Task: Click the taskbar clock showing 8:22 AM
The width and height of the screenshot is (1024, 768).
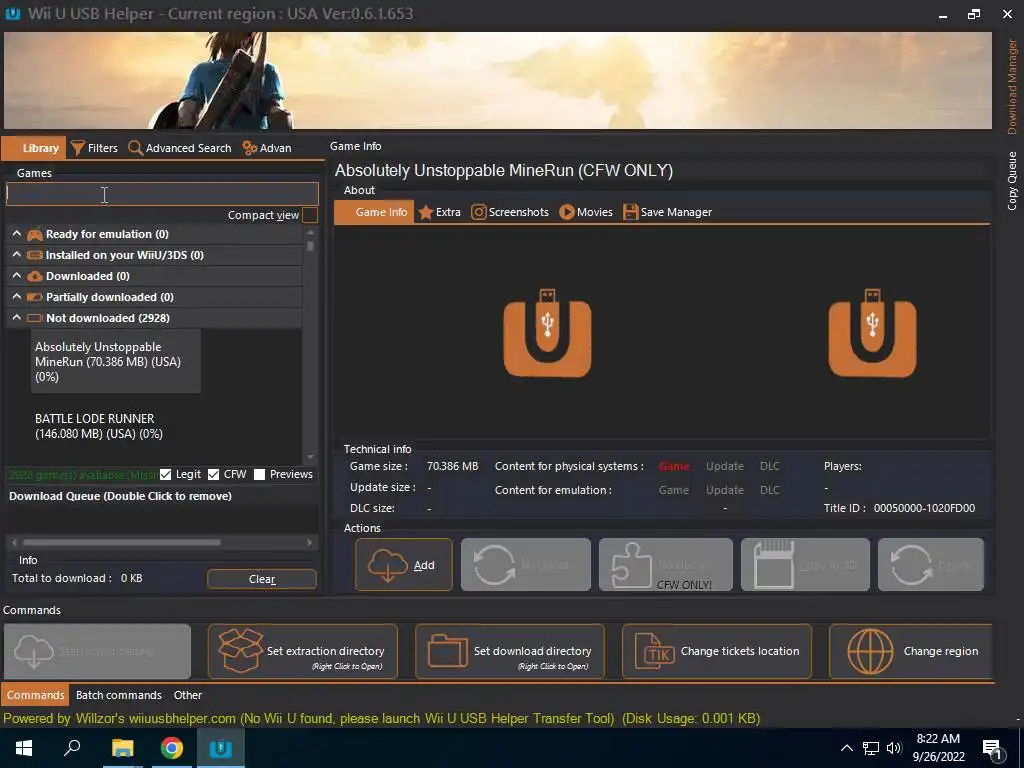Action: (x=938, y=748)
